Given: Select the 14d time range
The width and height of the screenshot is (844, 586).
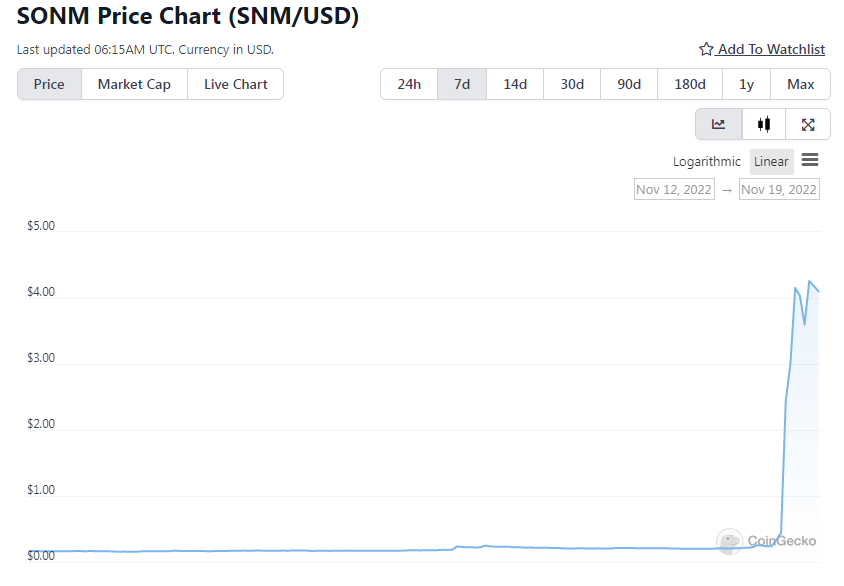Looking at the screenshot, I should 515,84.
